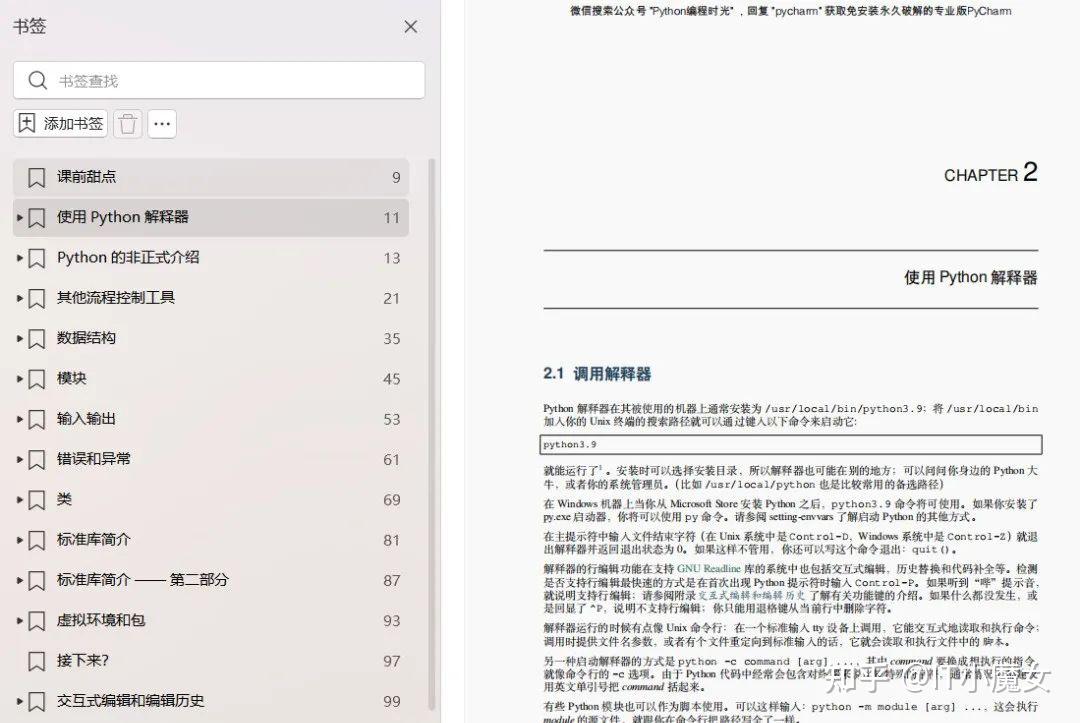Viewport: 1080px width, 723px height.
Task: Close the 书签 bookmarks panel
Action: (x=410, y=27)
